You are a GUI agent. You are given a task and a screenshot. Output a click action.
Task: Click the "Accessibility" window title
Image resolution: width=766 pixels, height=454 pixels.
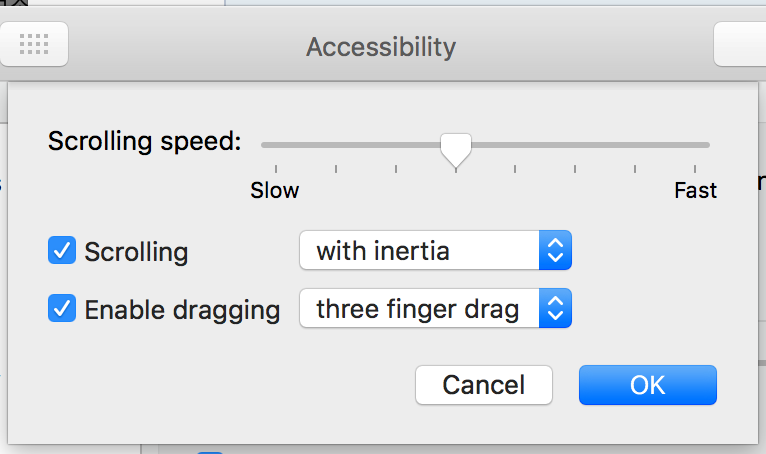point(381,46)
